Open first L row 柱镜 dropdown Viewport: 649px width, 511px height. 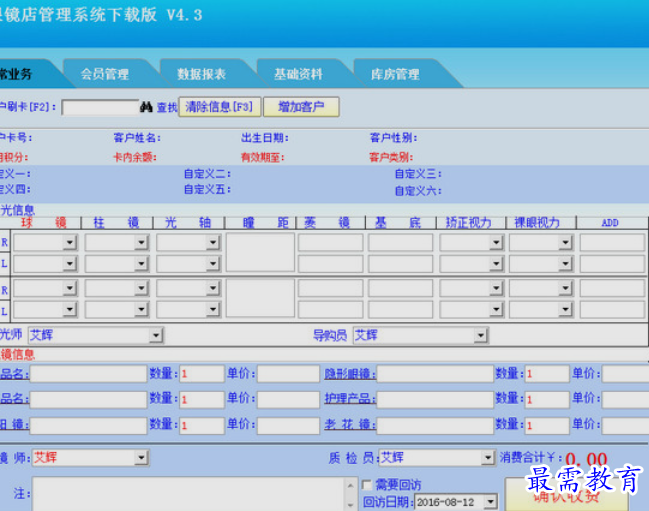[141, 264]
